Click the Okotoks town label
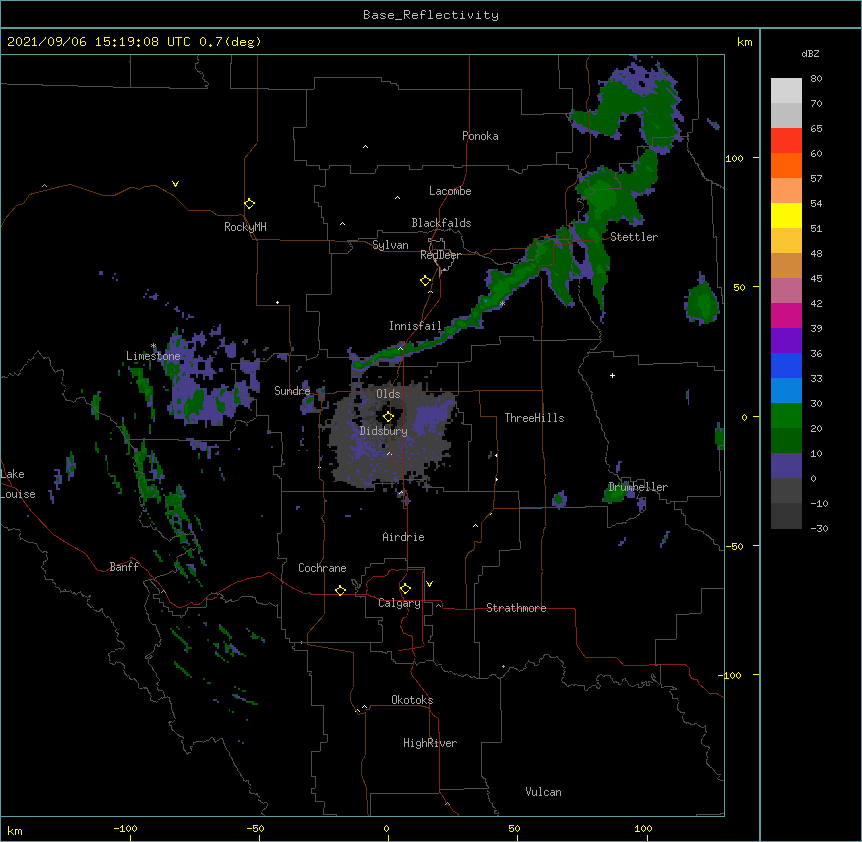The image size is (862, 842). coord(412,700)
